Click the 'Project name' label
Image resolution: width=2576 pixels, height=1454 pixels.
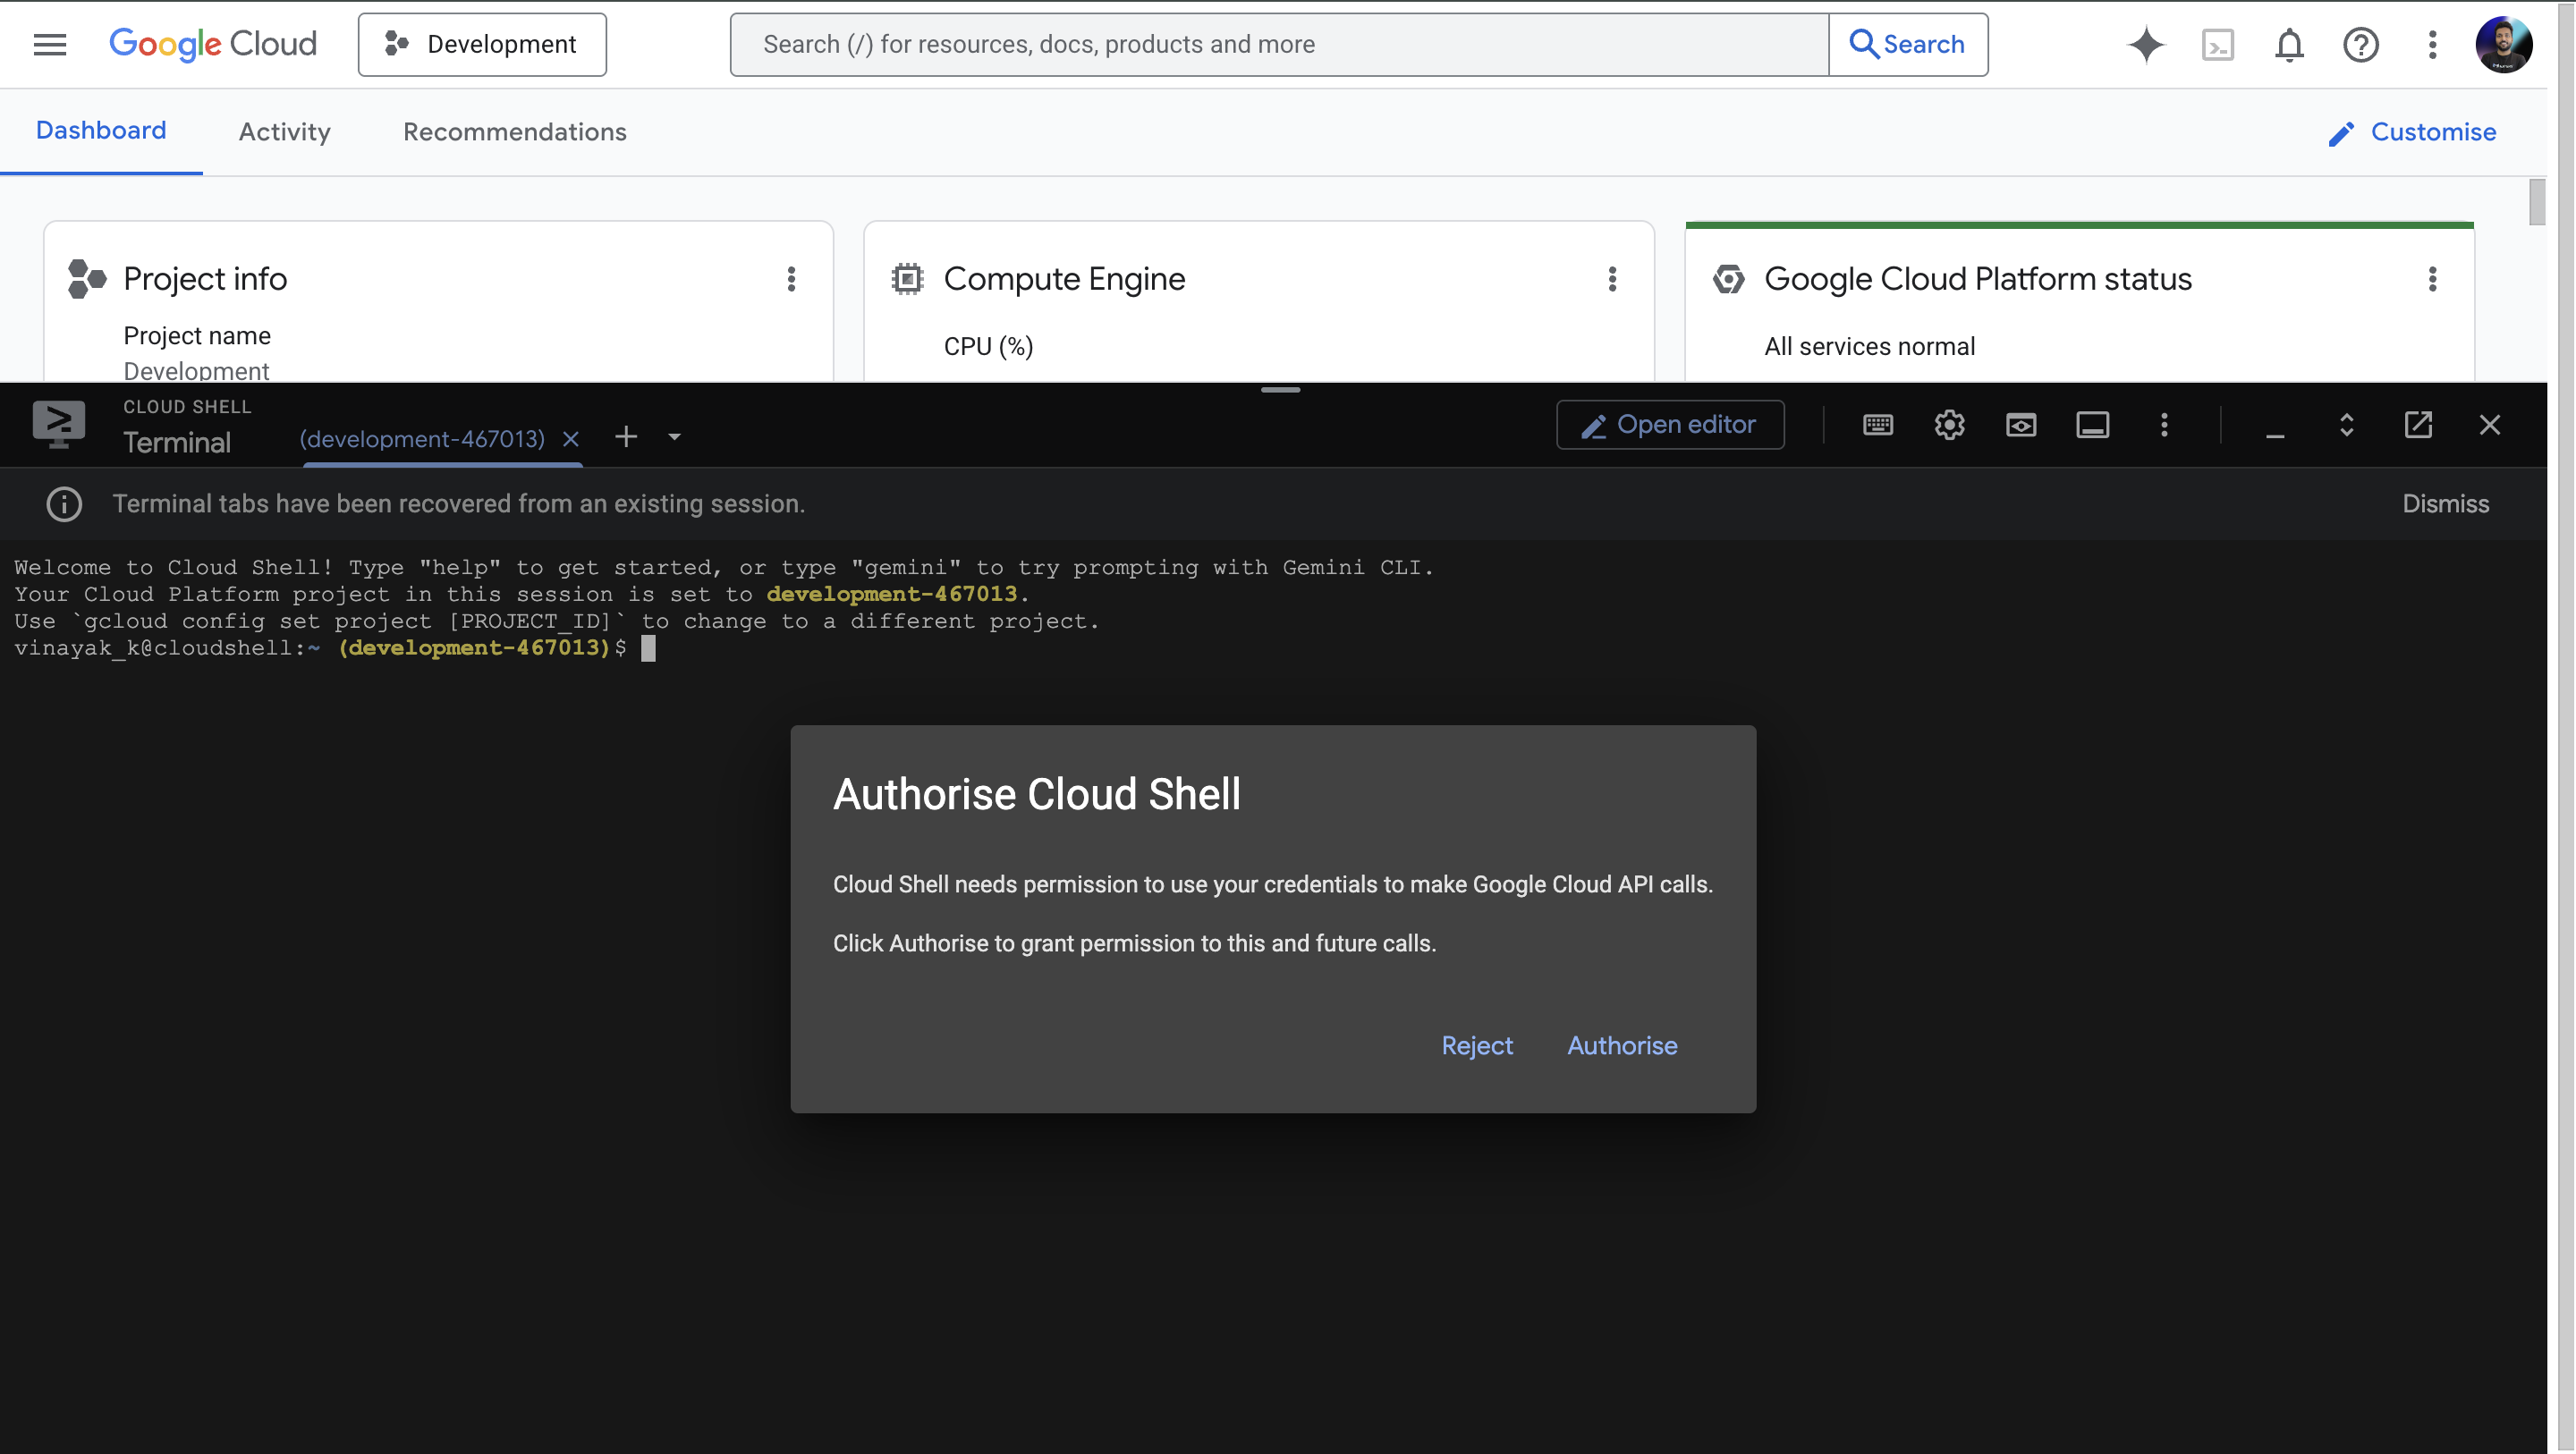(x=197, y=336)
